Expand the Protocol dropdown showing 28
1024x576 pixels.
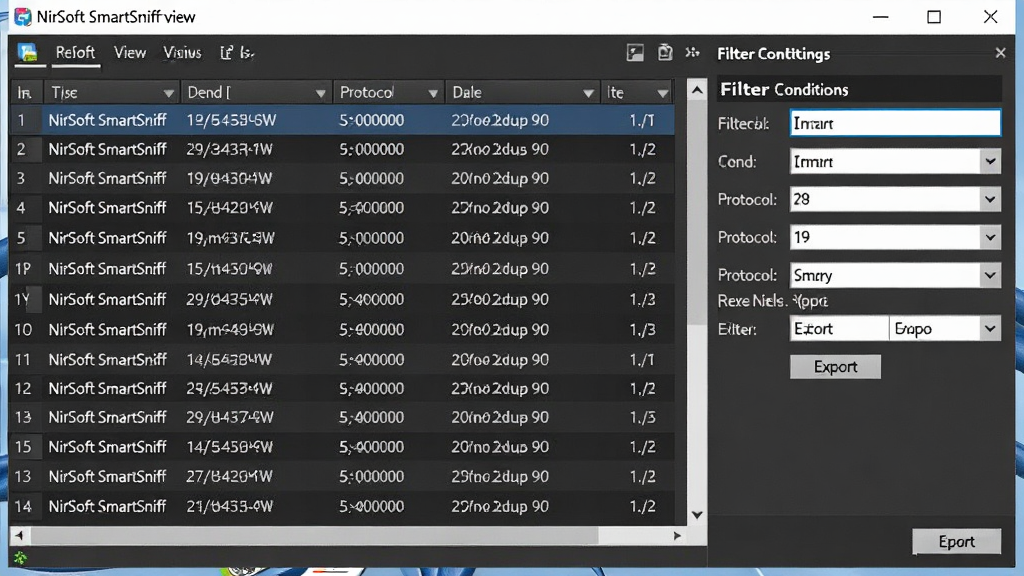pos(990,199)
